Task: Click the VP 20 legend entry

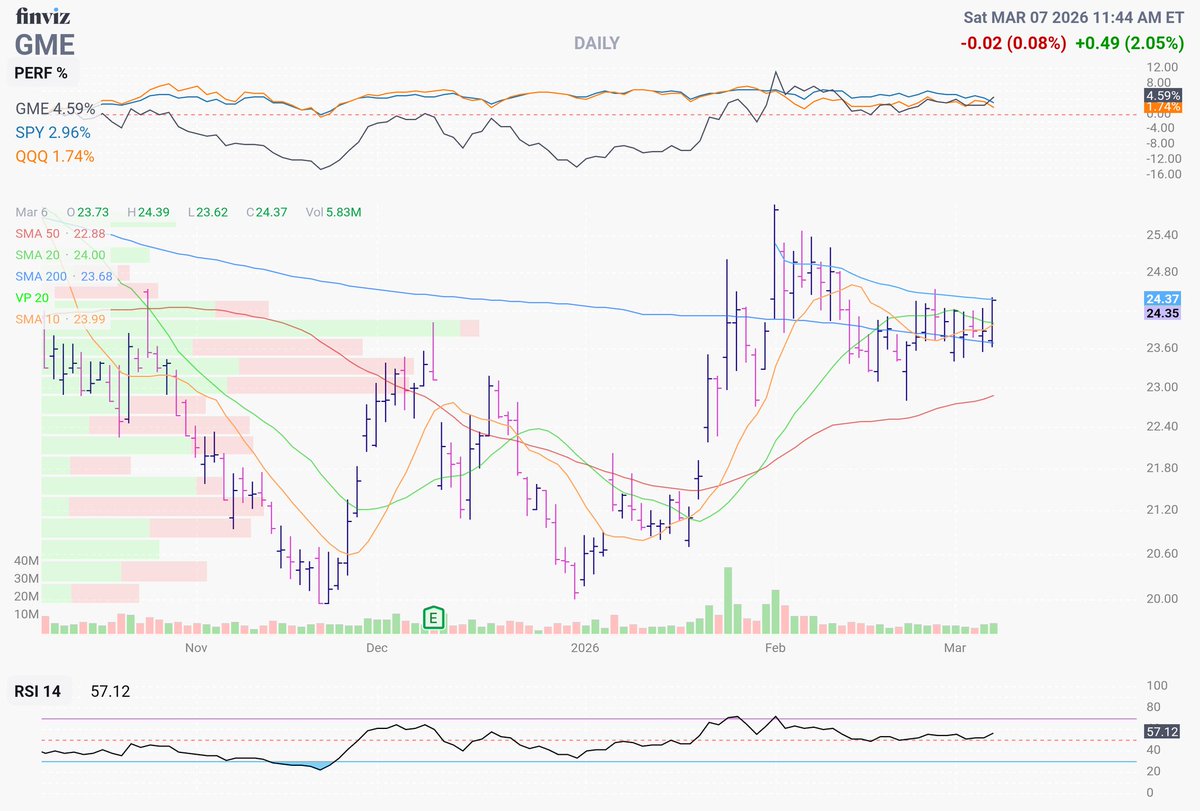Action: [34, 299]
